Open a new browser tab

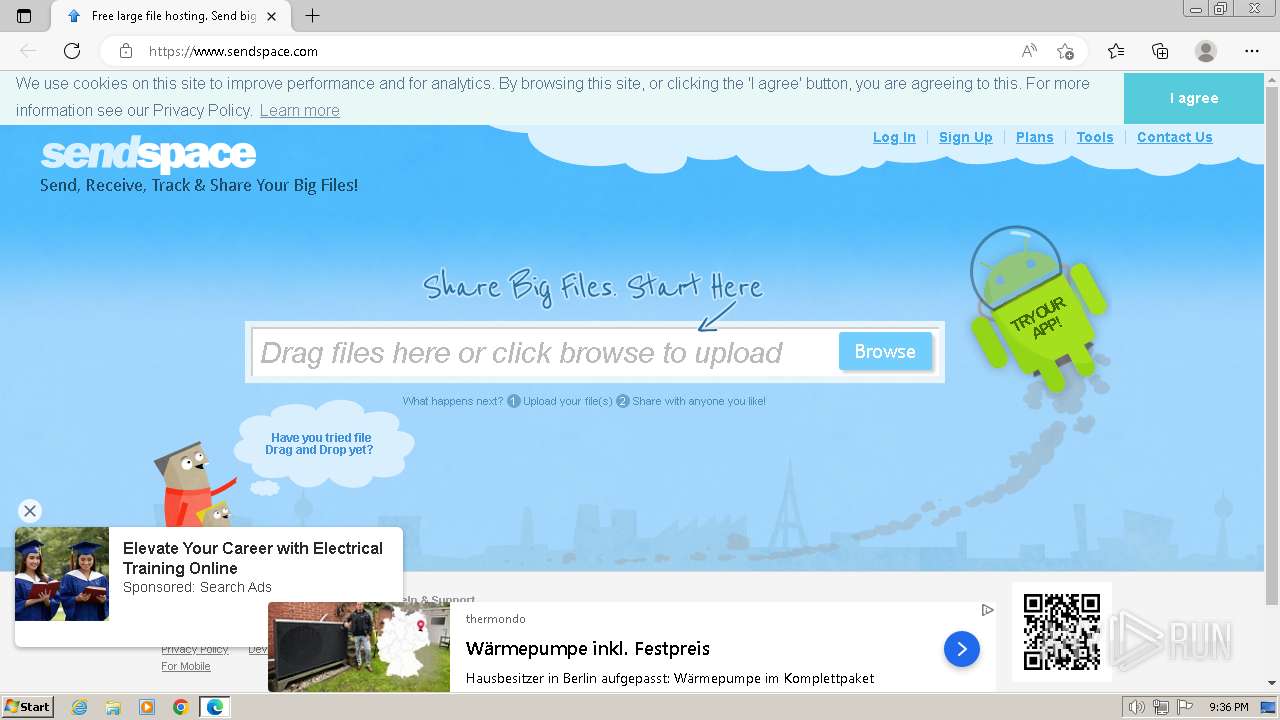312,16
